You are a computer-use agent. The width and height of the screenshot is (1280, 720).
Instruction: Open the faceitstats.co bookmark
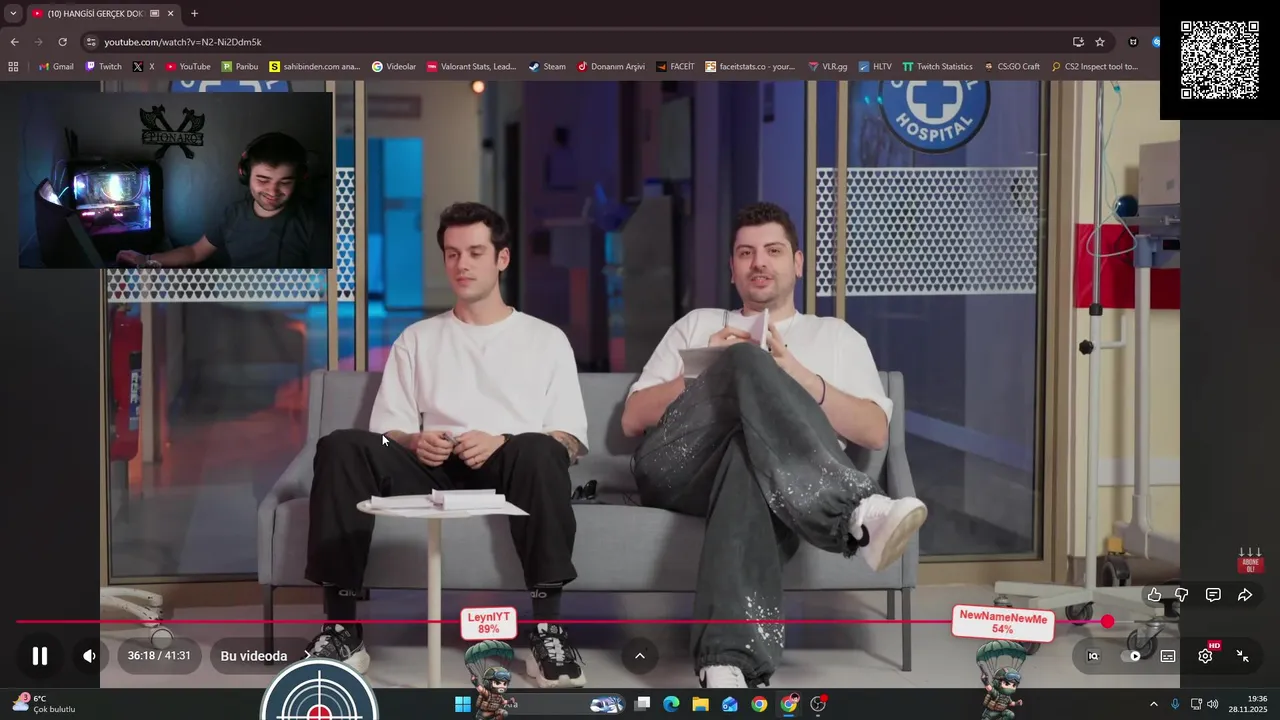click(750, 67)
